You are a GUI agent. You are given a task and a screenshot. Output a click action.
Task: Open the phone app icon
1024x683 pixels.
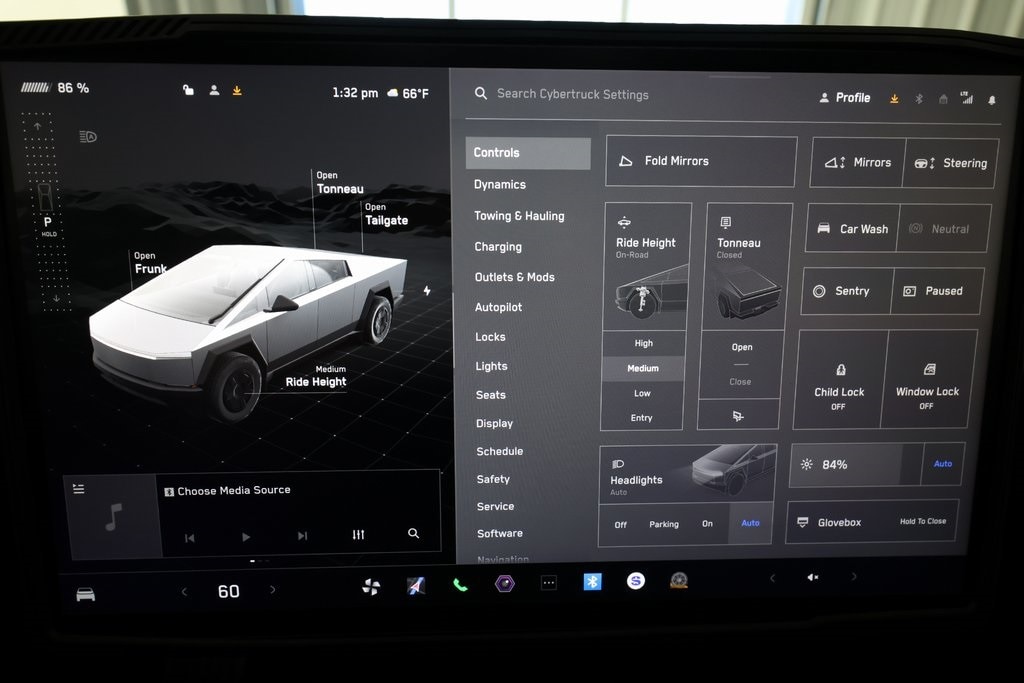tap(460, 585)
